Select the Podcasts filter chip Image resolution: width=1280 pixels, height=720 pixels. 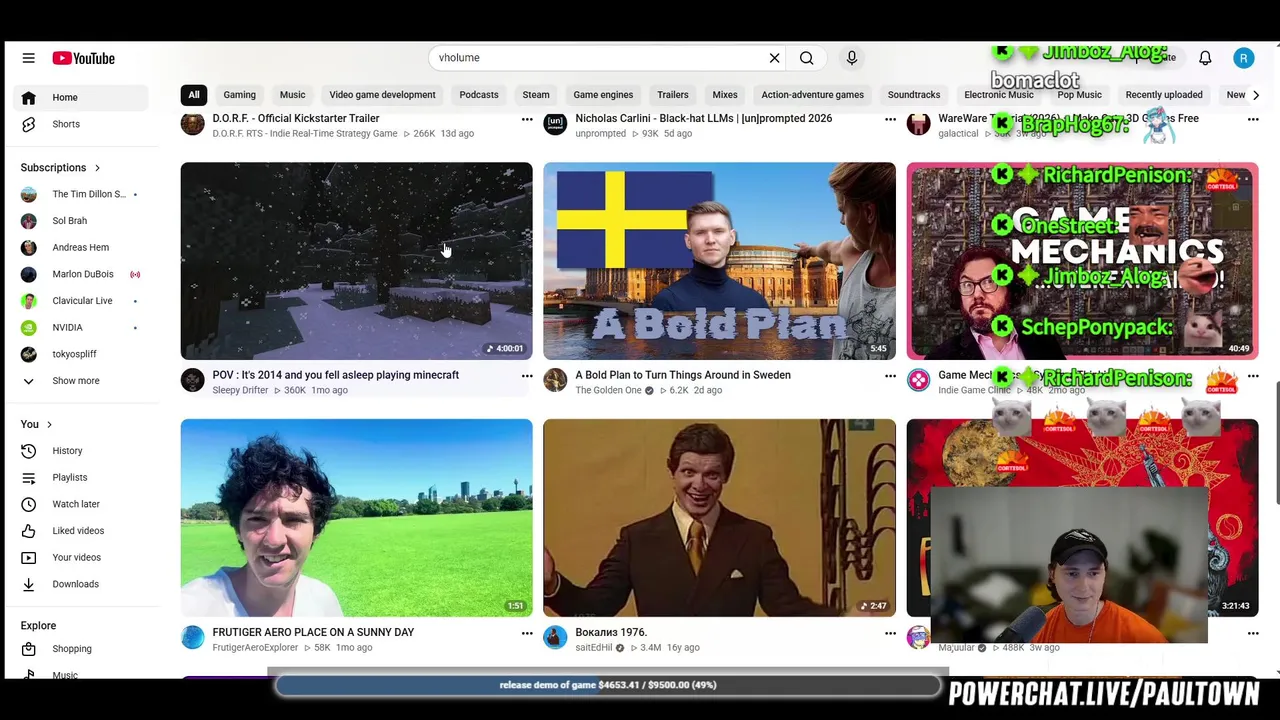click(x=479, y=95)
